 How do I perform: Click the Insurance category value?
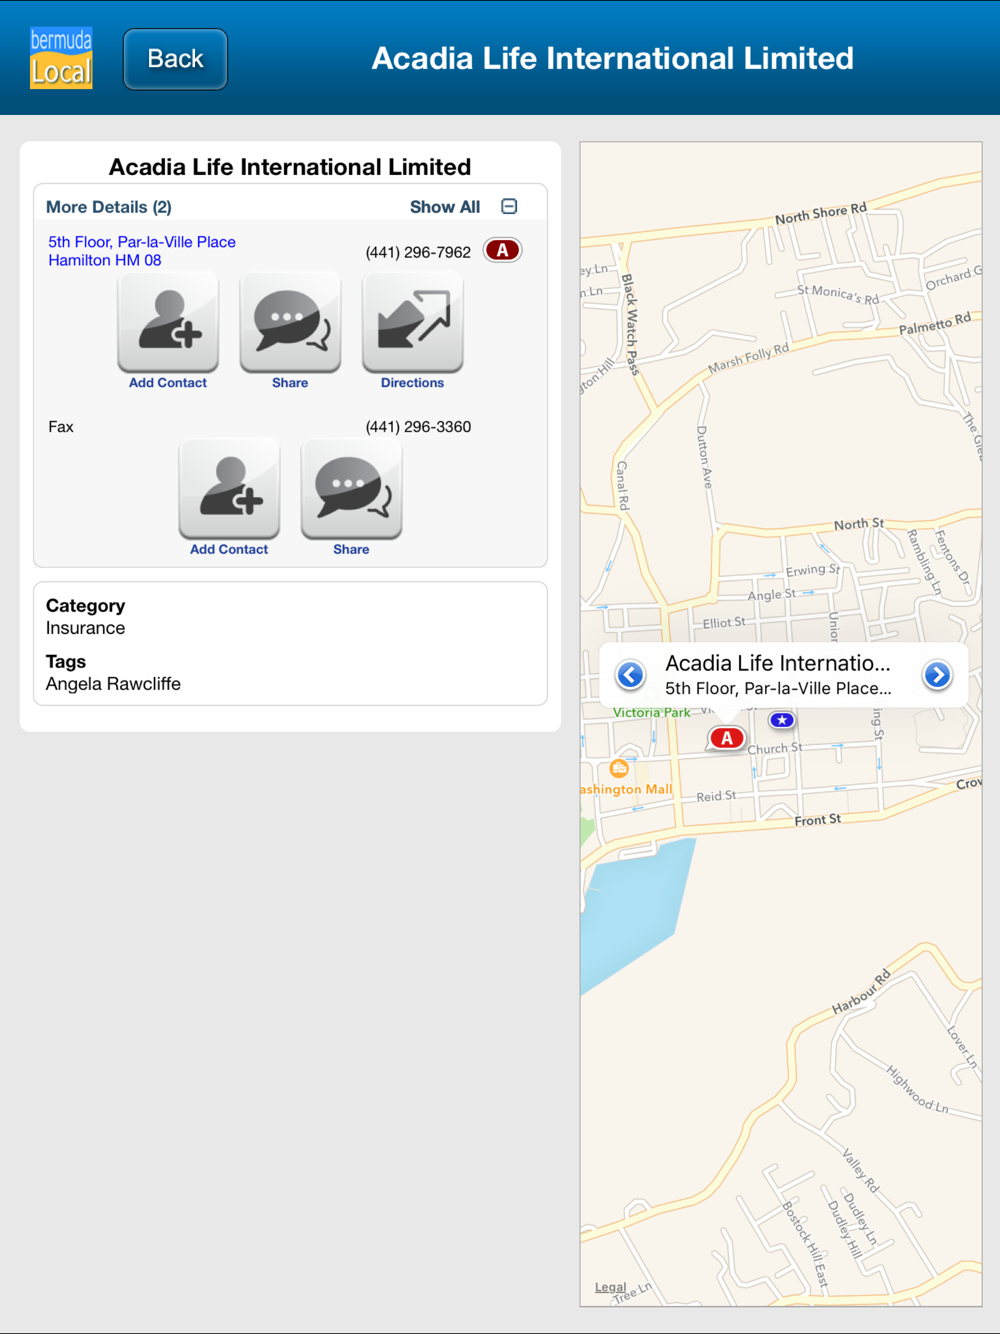(x=85, y=628)
